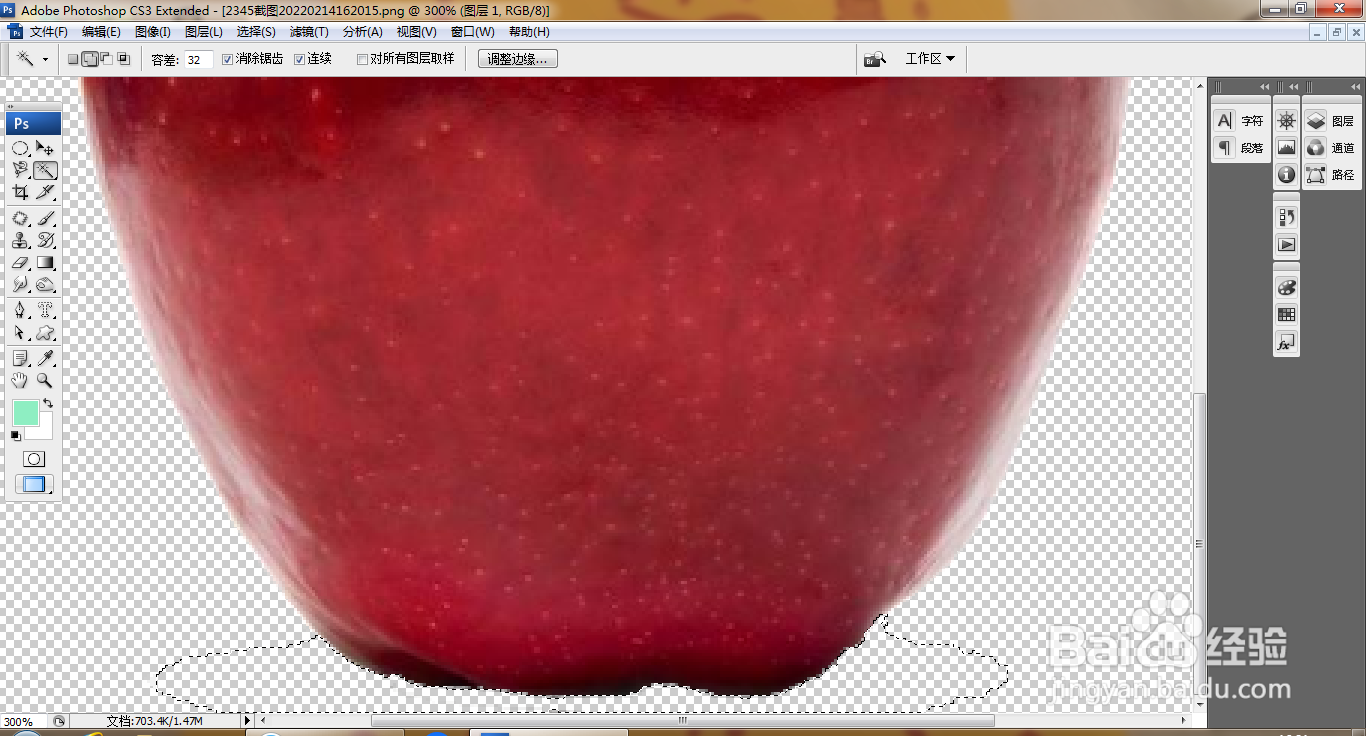Screen dimensions: 1366x736
Task: Choose New Selection mode
Action: tap(73, 59)
